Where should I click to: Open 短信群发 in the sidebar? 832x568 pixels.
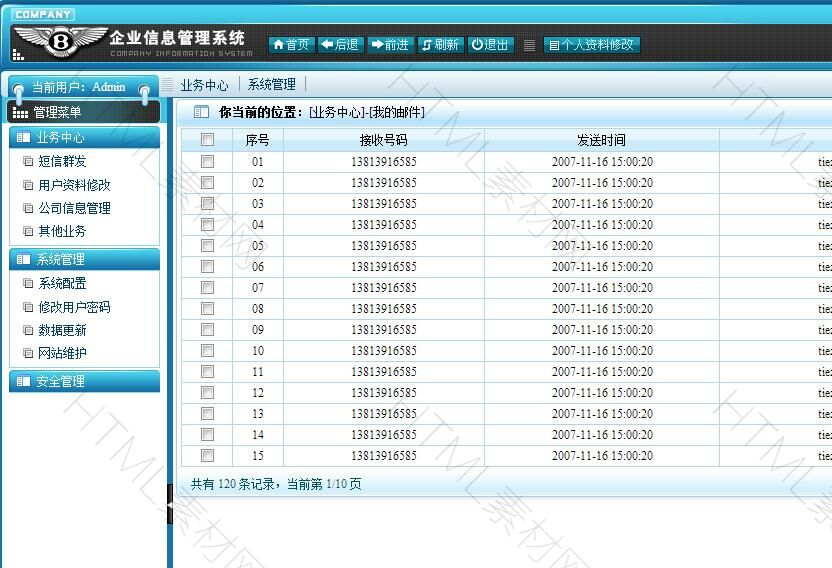[x=62, y=162]
